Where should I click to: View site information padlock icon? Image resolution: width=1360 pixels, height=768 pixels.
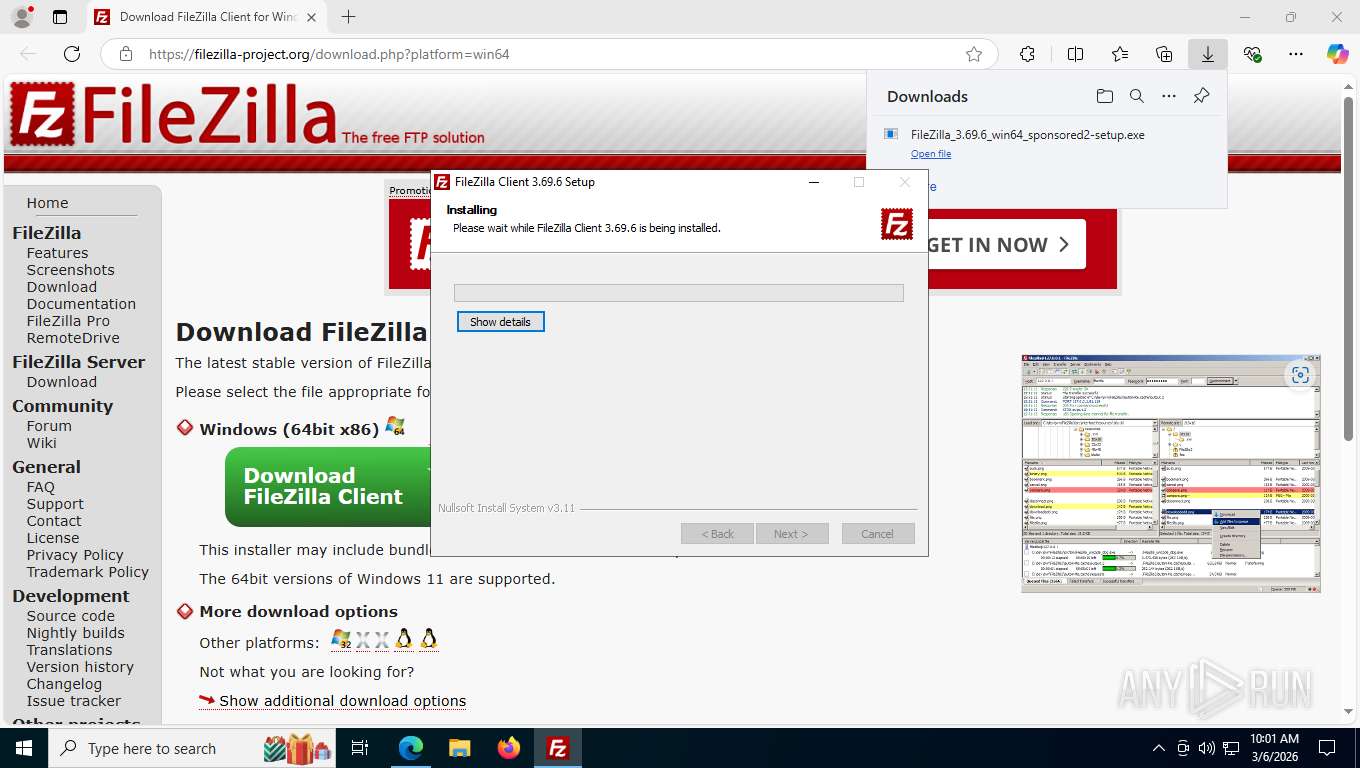[125, 54]
